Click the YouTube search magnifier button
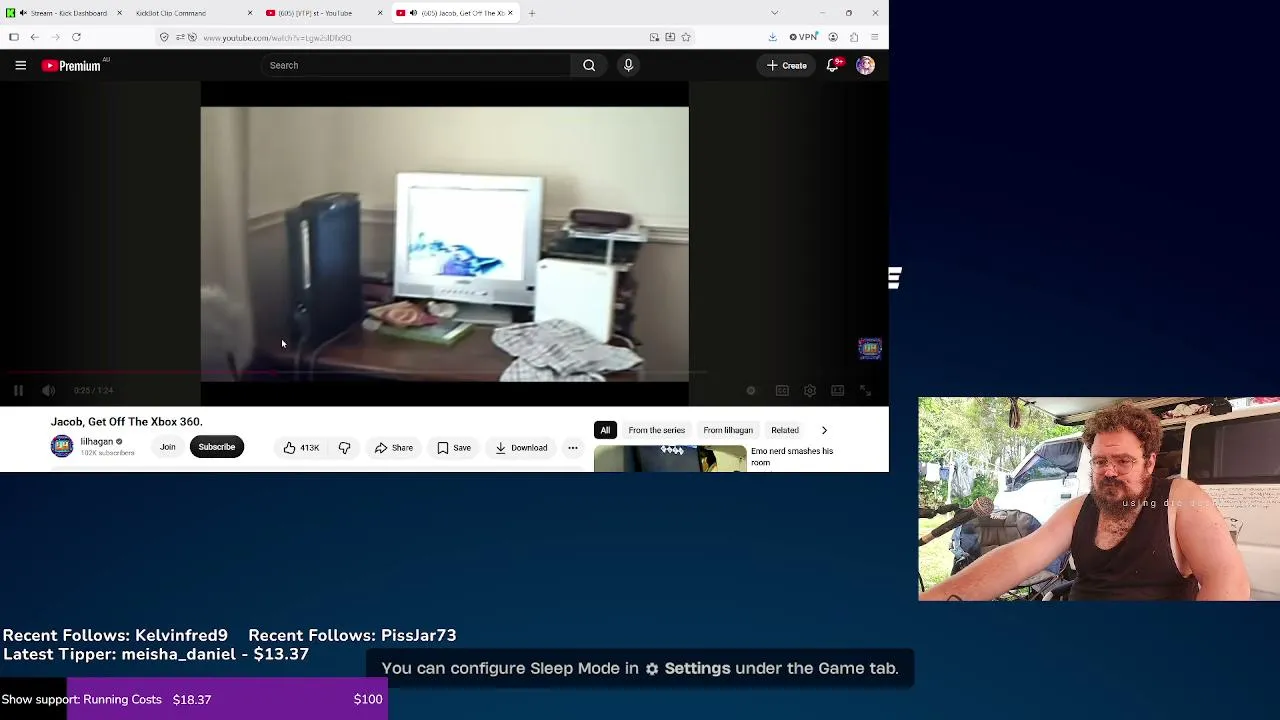The height and width of the screenshot is (720, 1280). 589,65
